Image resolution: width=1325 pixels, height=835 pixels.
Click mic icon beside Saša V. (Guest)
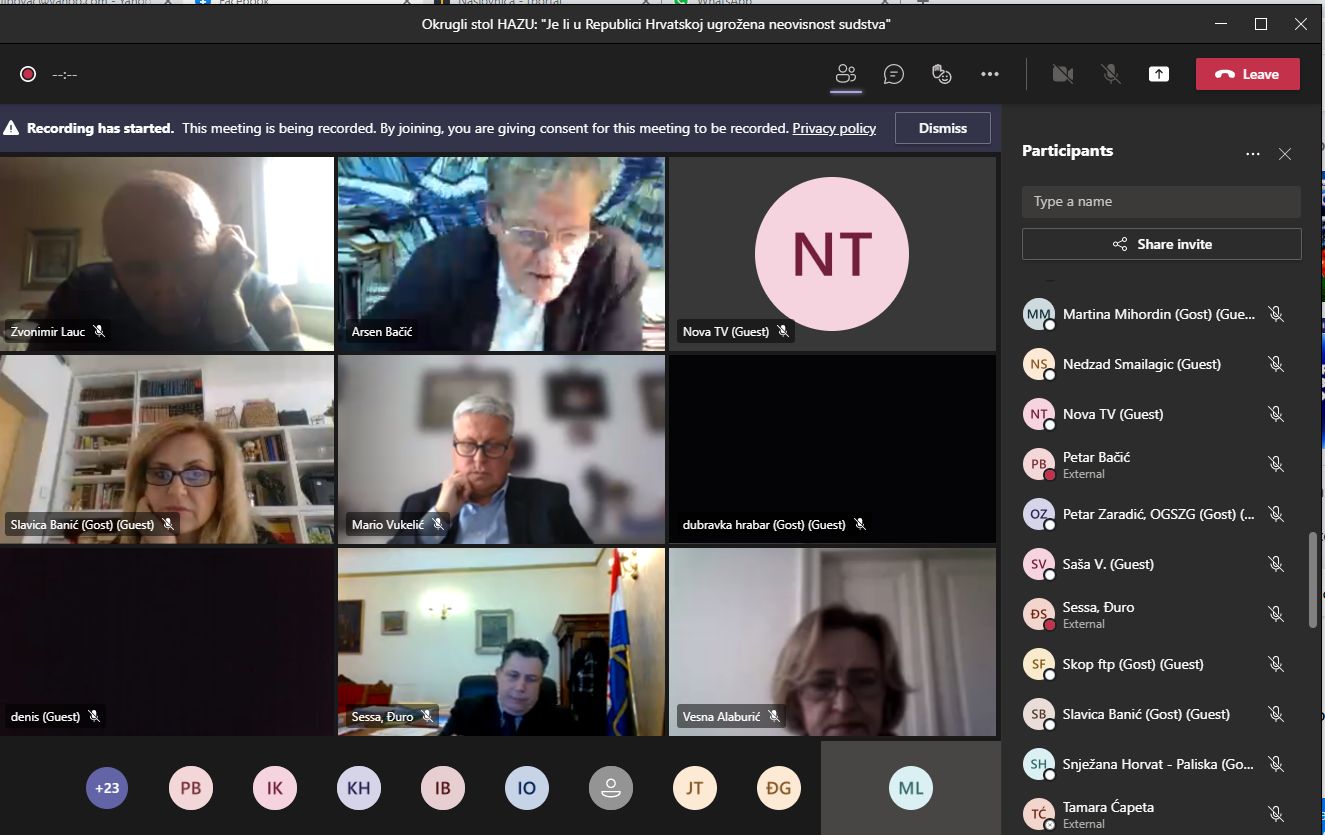tap(1276, 564)
